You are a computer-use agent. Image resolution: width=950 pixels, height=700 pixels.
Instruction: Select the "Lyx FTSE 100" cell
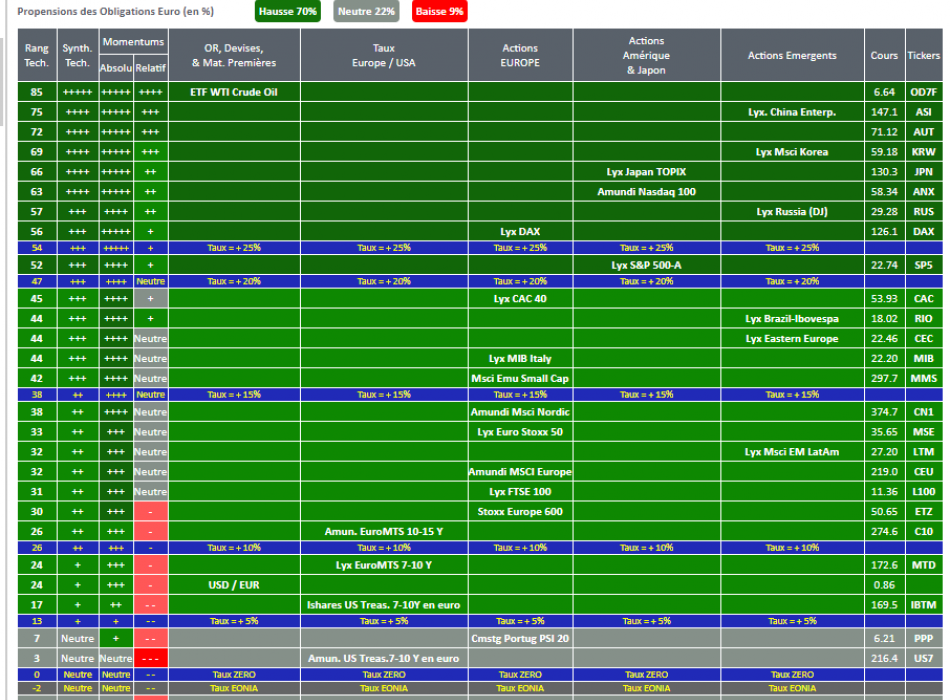click(x=520, y=492)
